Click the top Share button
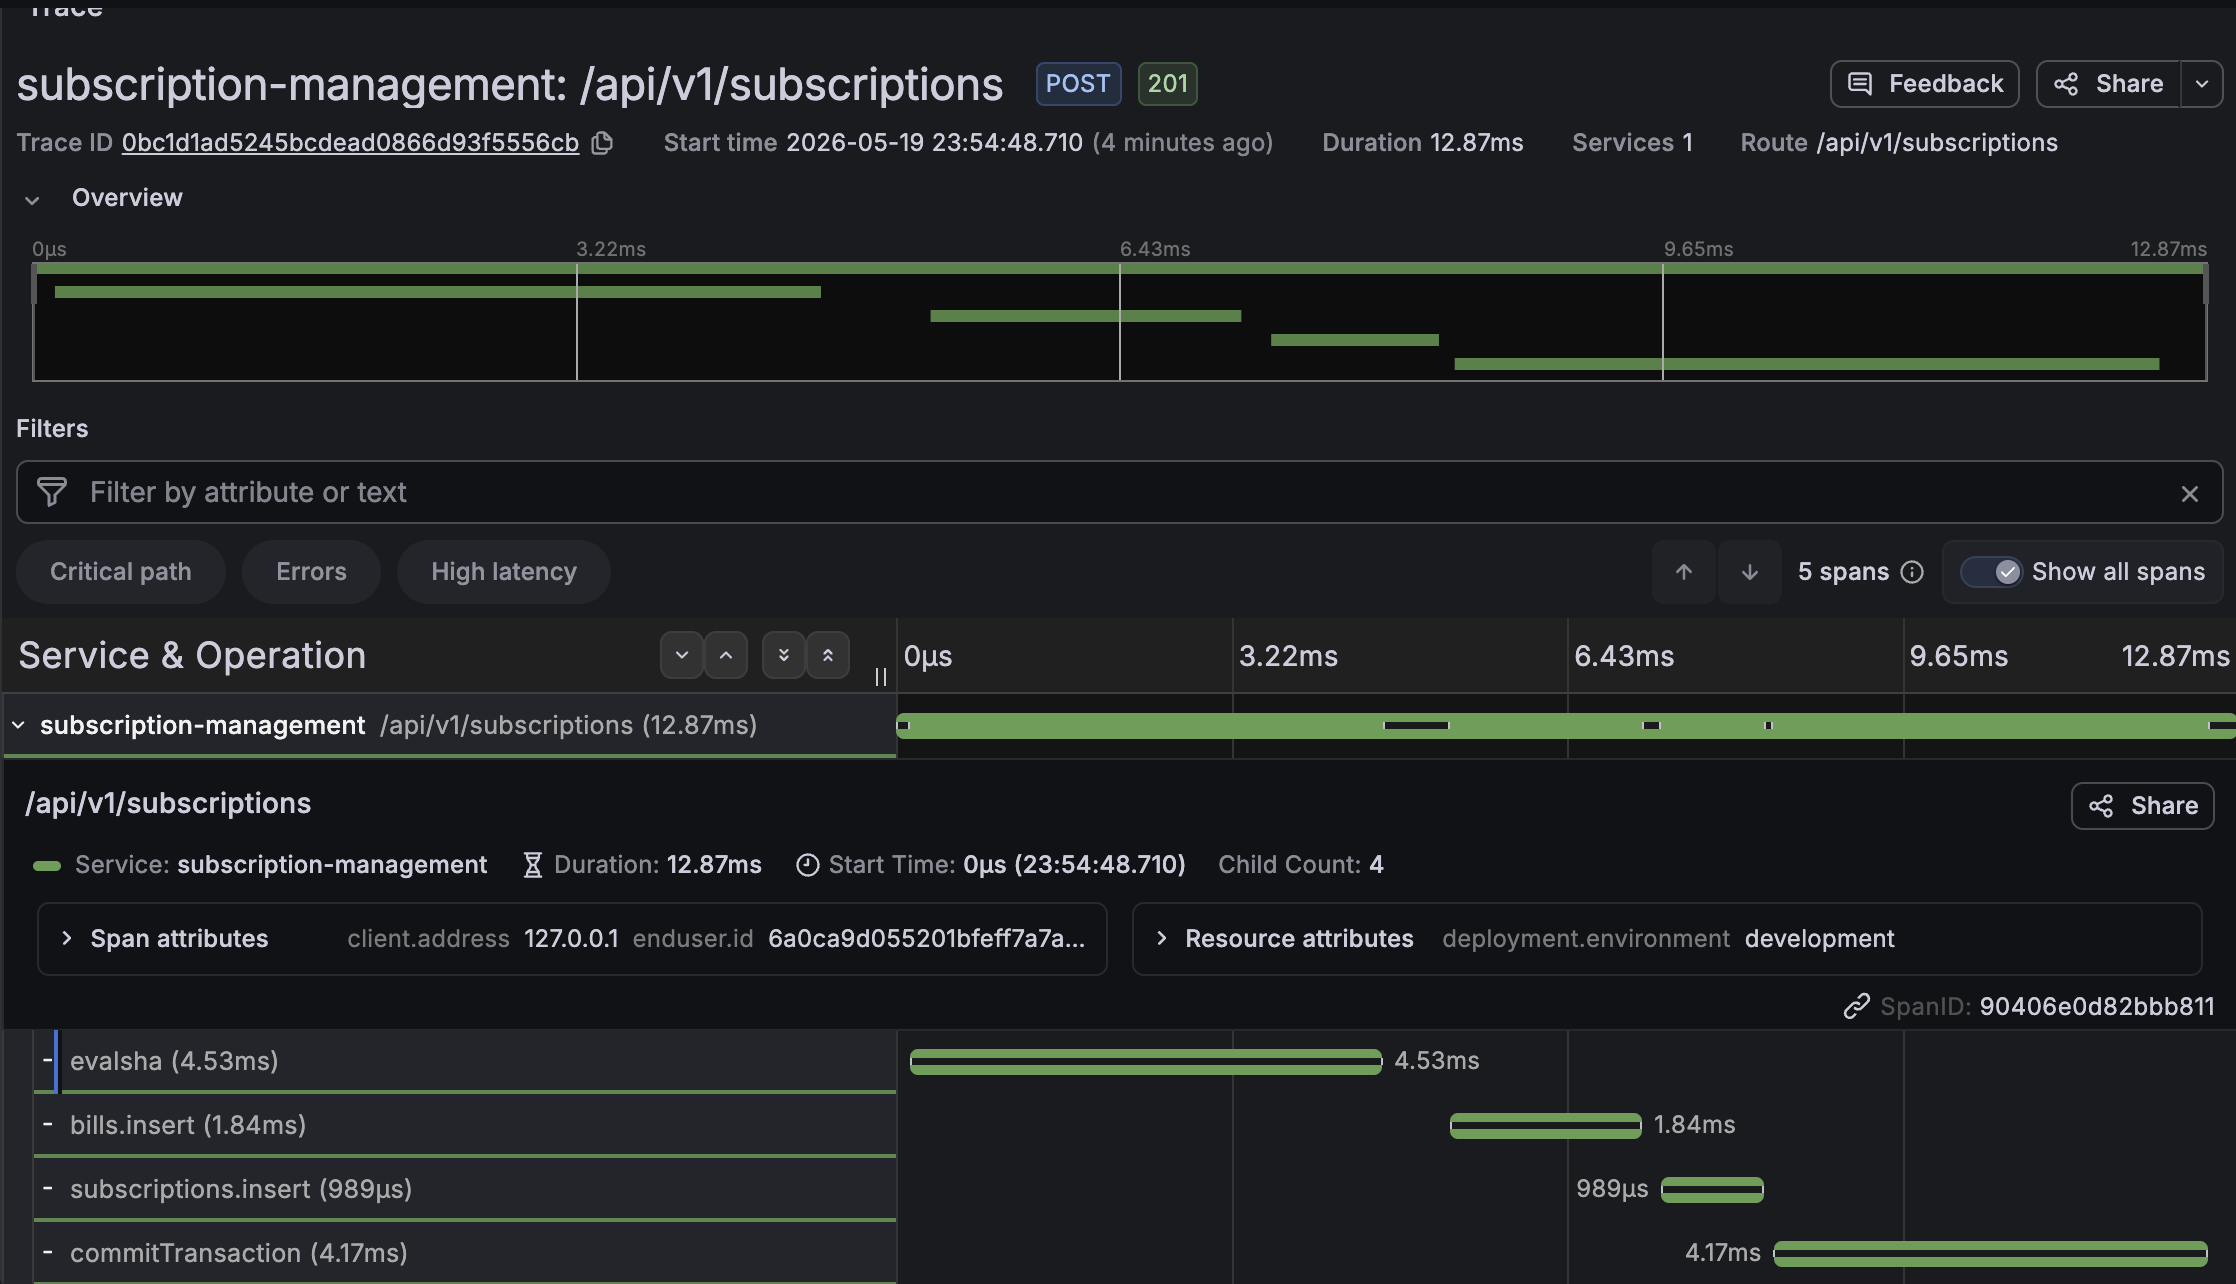Screen dimensions: 2236x1284 (x=2110, y=84)
